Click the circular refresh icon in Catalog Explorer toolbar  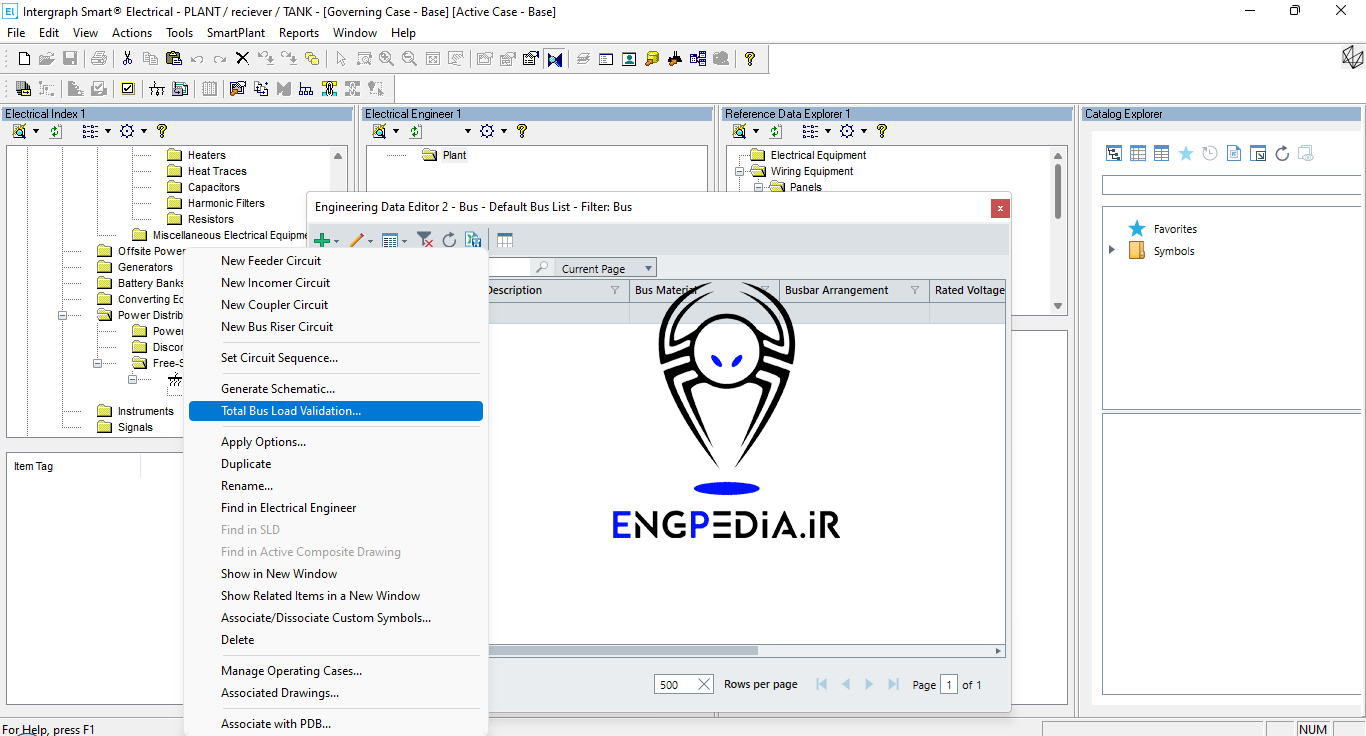pyautogui.click(x=1282, y=153)
